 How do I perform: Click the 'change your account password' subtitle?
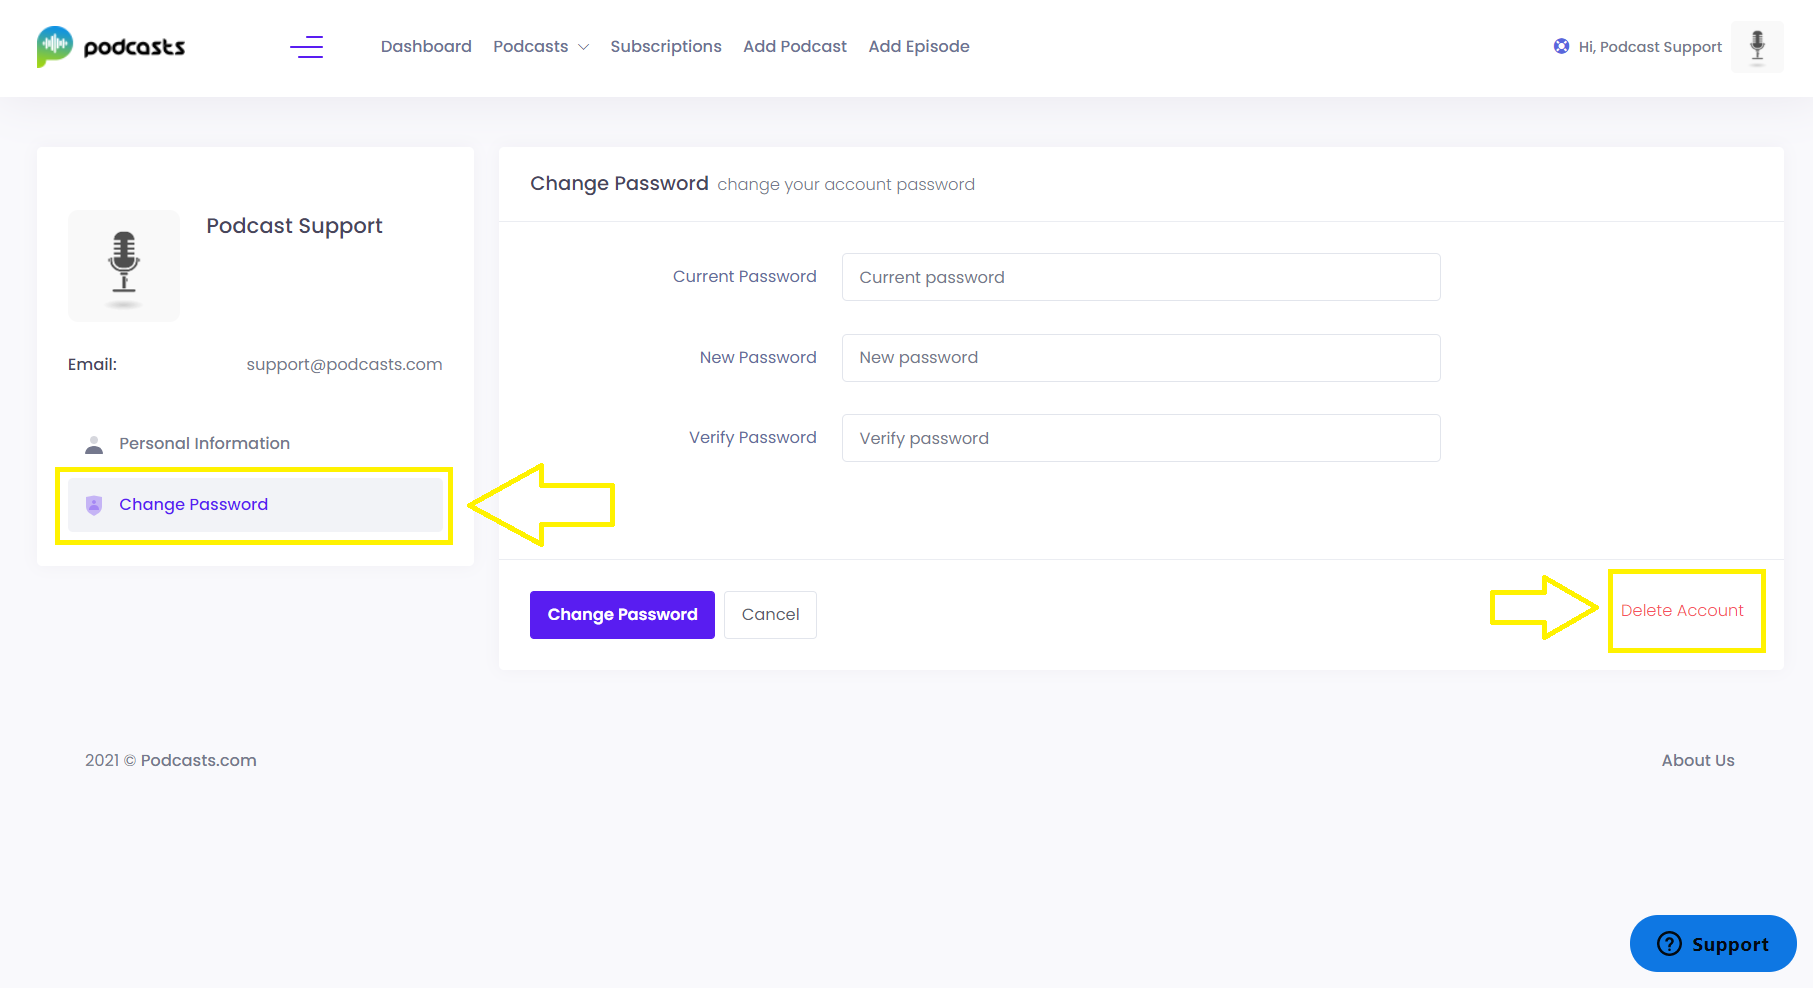pyautogui.click(x=846, y=184)
